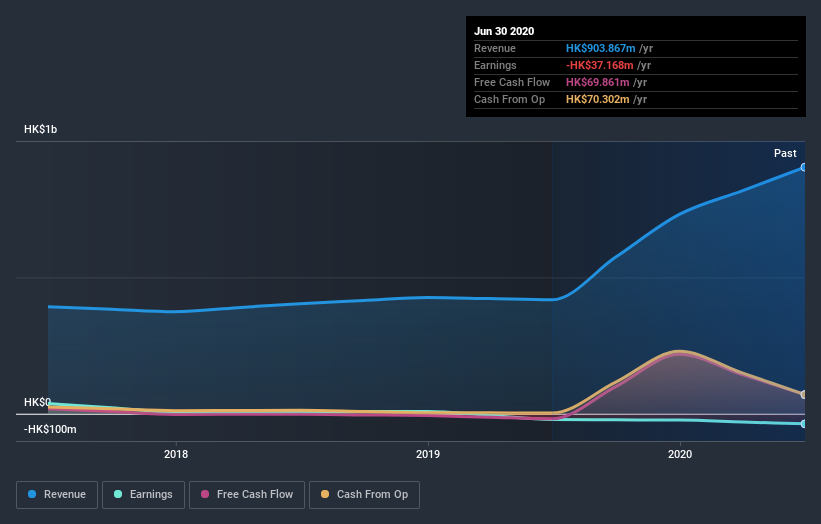Toggle the Cash From Op legend button
Screen dimensions: 821x524
pyautogui.click(x=364, y=495)
